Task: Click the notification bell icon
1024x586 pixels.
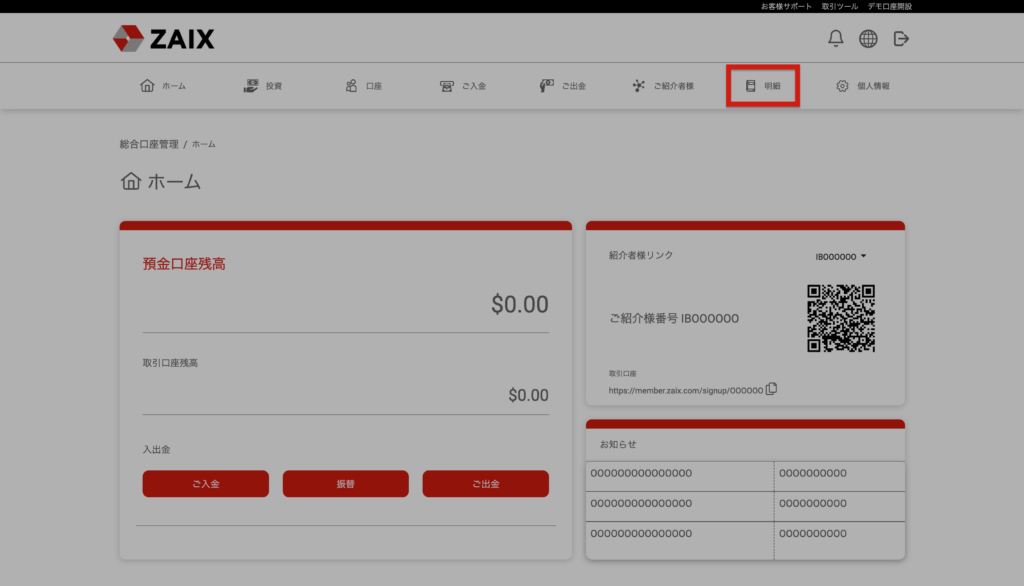Action: click(x=836, y=39)
